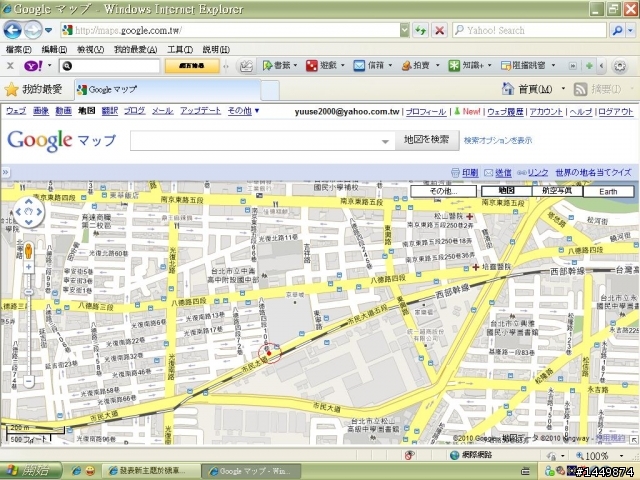This screenshot has width=640, height=480.
Task: Zoom out with the minus button
Action: (29, 381)
